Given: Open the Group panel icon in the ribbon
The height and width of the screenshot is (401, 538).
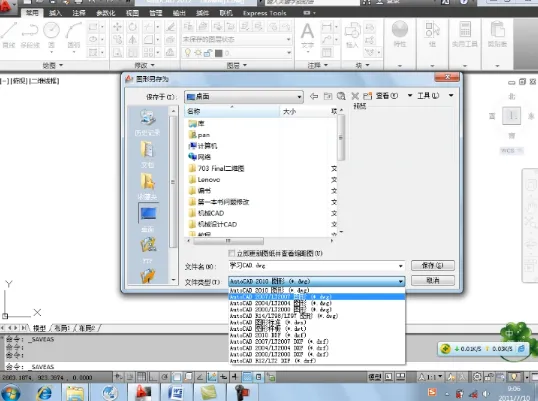Looking at the screenshot, I should [432, 30].
